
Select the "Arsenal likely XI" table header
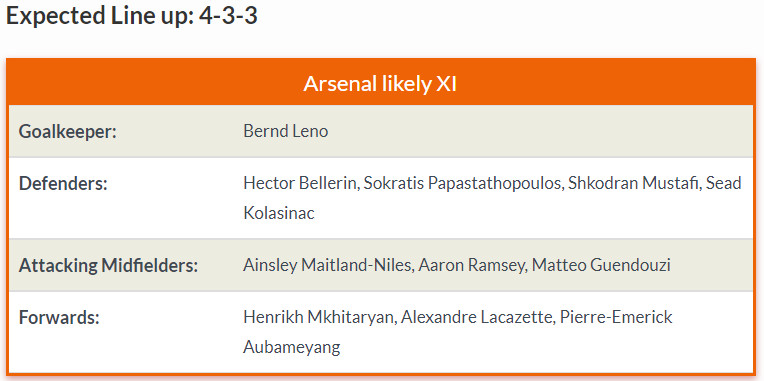380,84
